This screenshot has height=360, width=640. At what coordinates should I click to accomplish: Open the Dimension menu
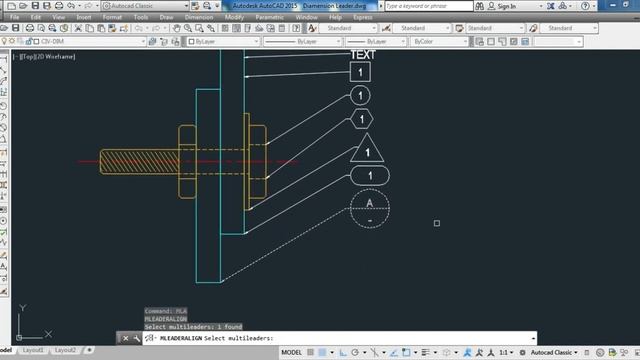click(199, 17)
